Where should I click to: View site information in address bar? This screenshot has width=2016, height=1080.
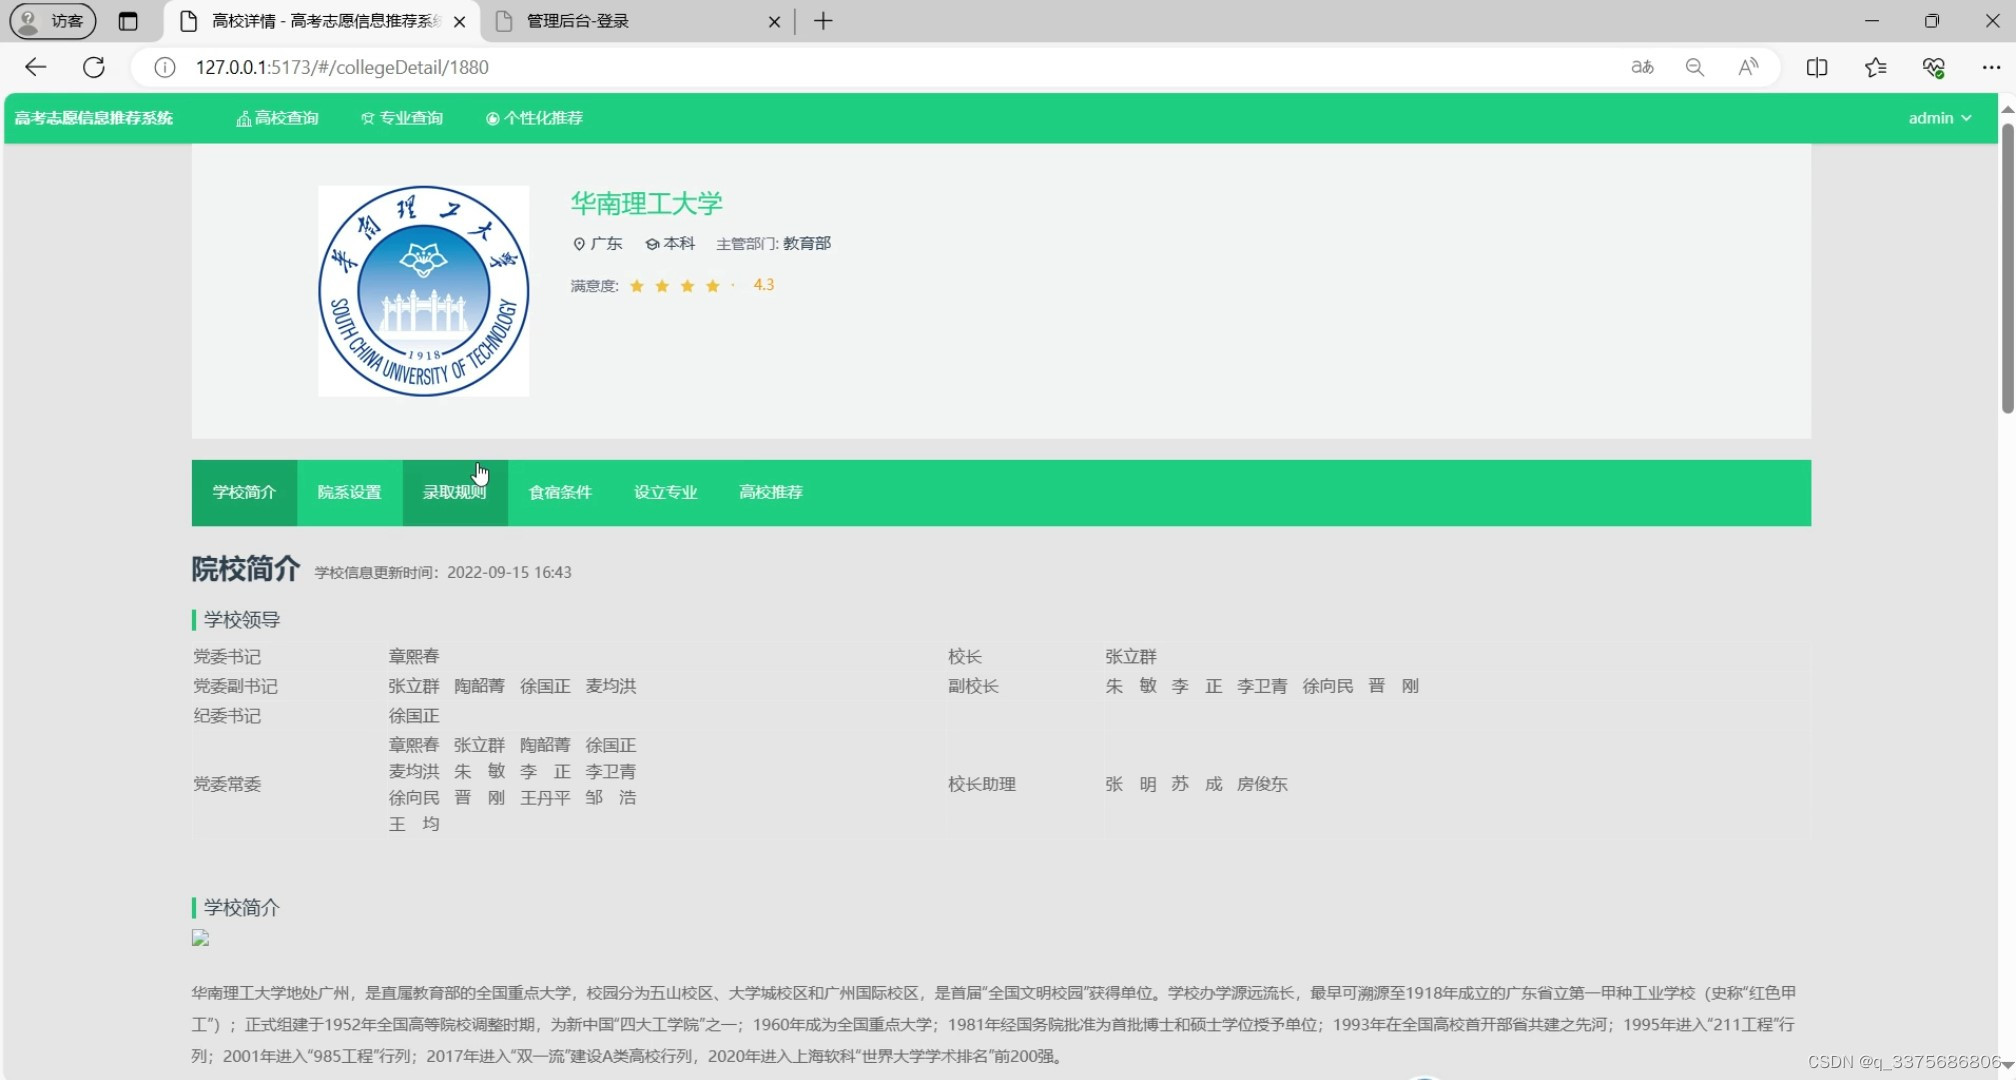click(164, 67)
